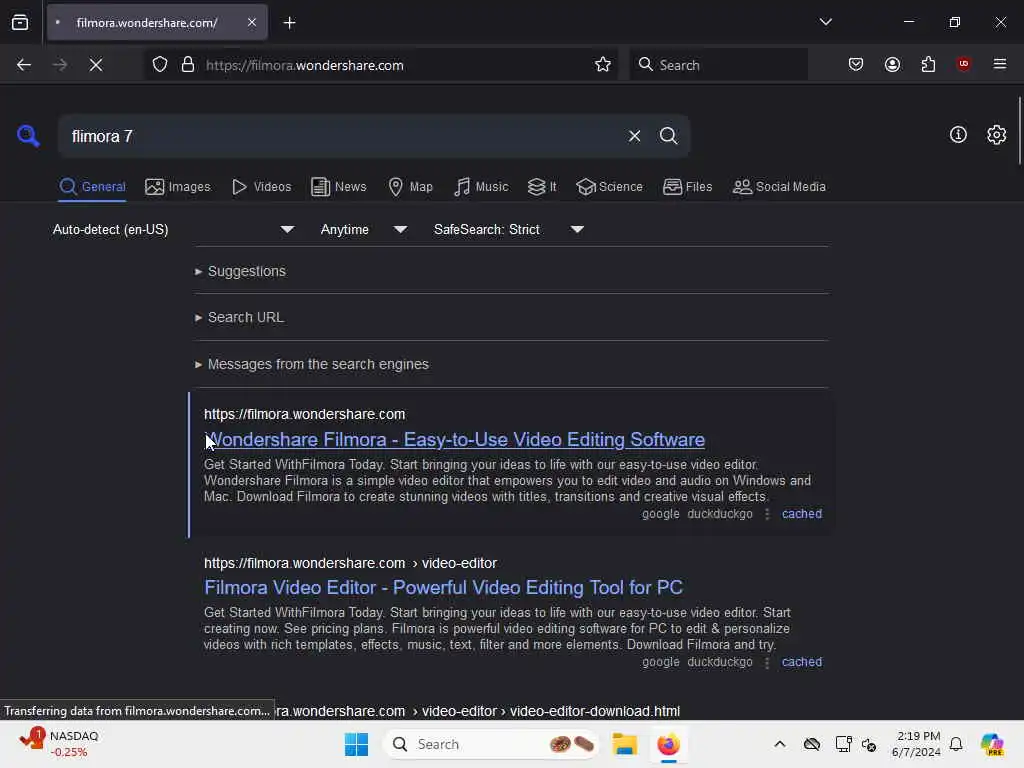Open the SafeSearch: Strict dropdown
The height and width of the screenshot is (768, 1024).
[509, 229]
